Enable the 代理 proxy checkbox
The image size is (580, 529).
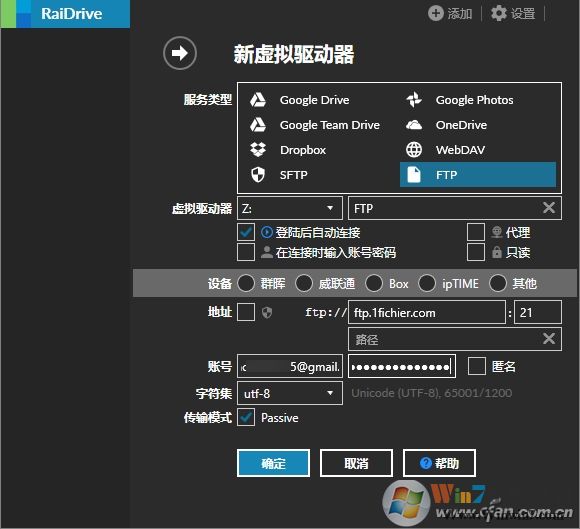tap(476, 232)
